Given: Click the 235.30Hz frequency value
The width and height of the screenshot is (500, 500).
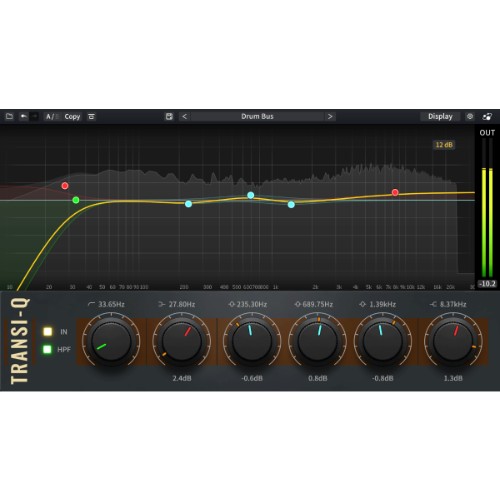Looking at the screenshot, I should coord(252,304).
